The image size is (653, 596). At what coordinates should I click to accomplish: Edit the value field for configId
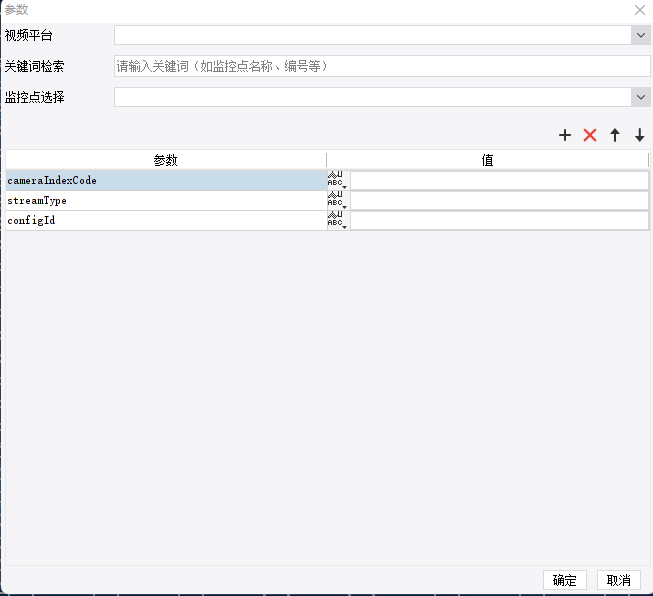point(499,220)
